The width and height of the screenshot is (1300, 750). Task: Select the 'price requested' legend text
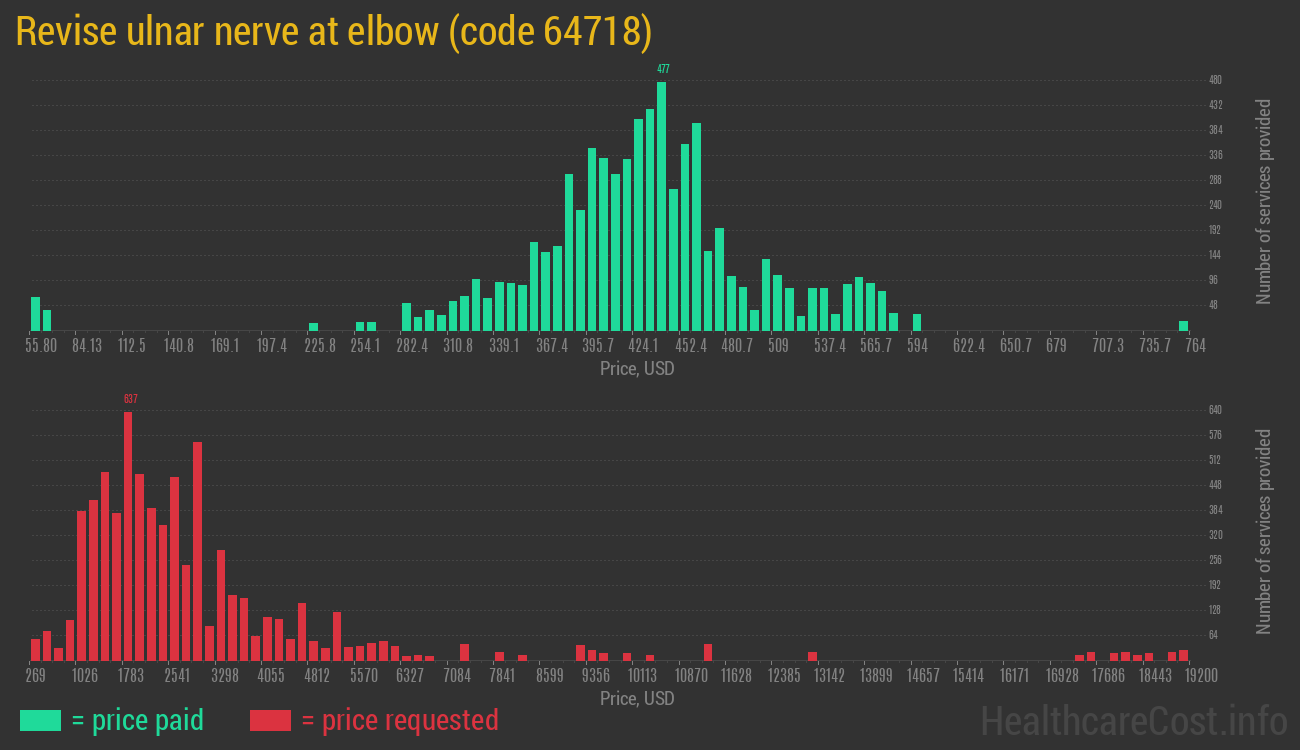(399, 720)
